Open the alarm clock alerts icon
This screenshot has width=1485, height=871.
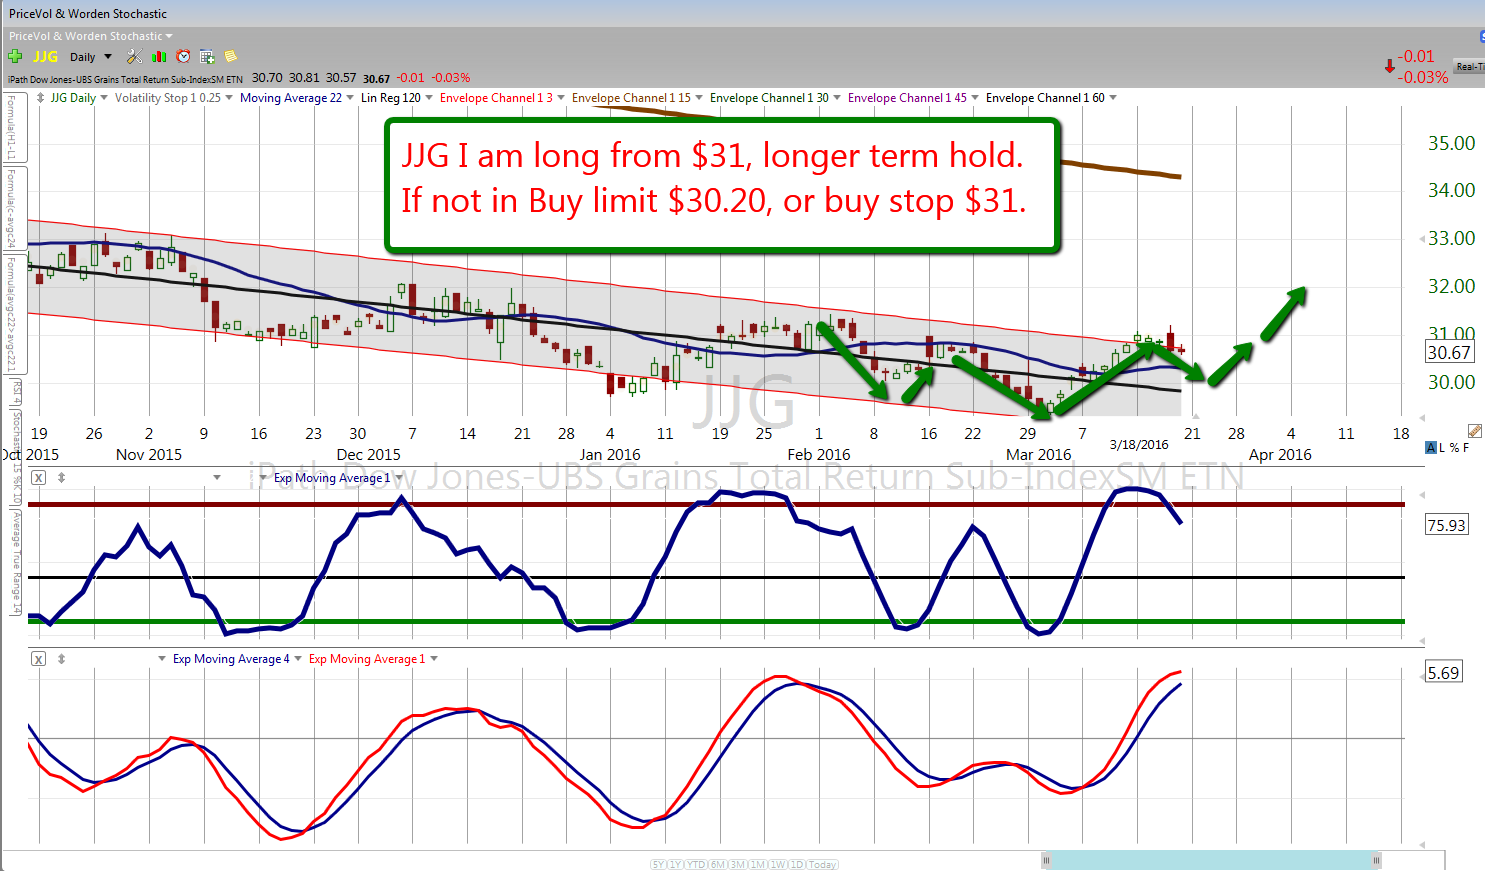pyautogui.click(x=183, y=57)
